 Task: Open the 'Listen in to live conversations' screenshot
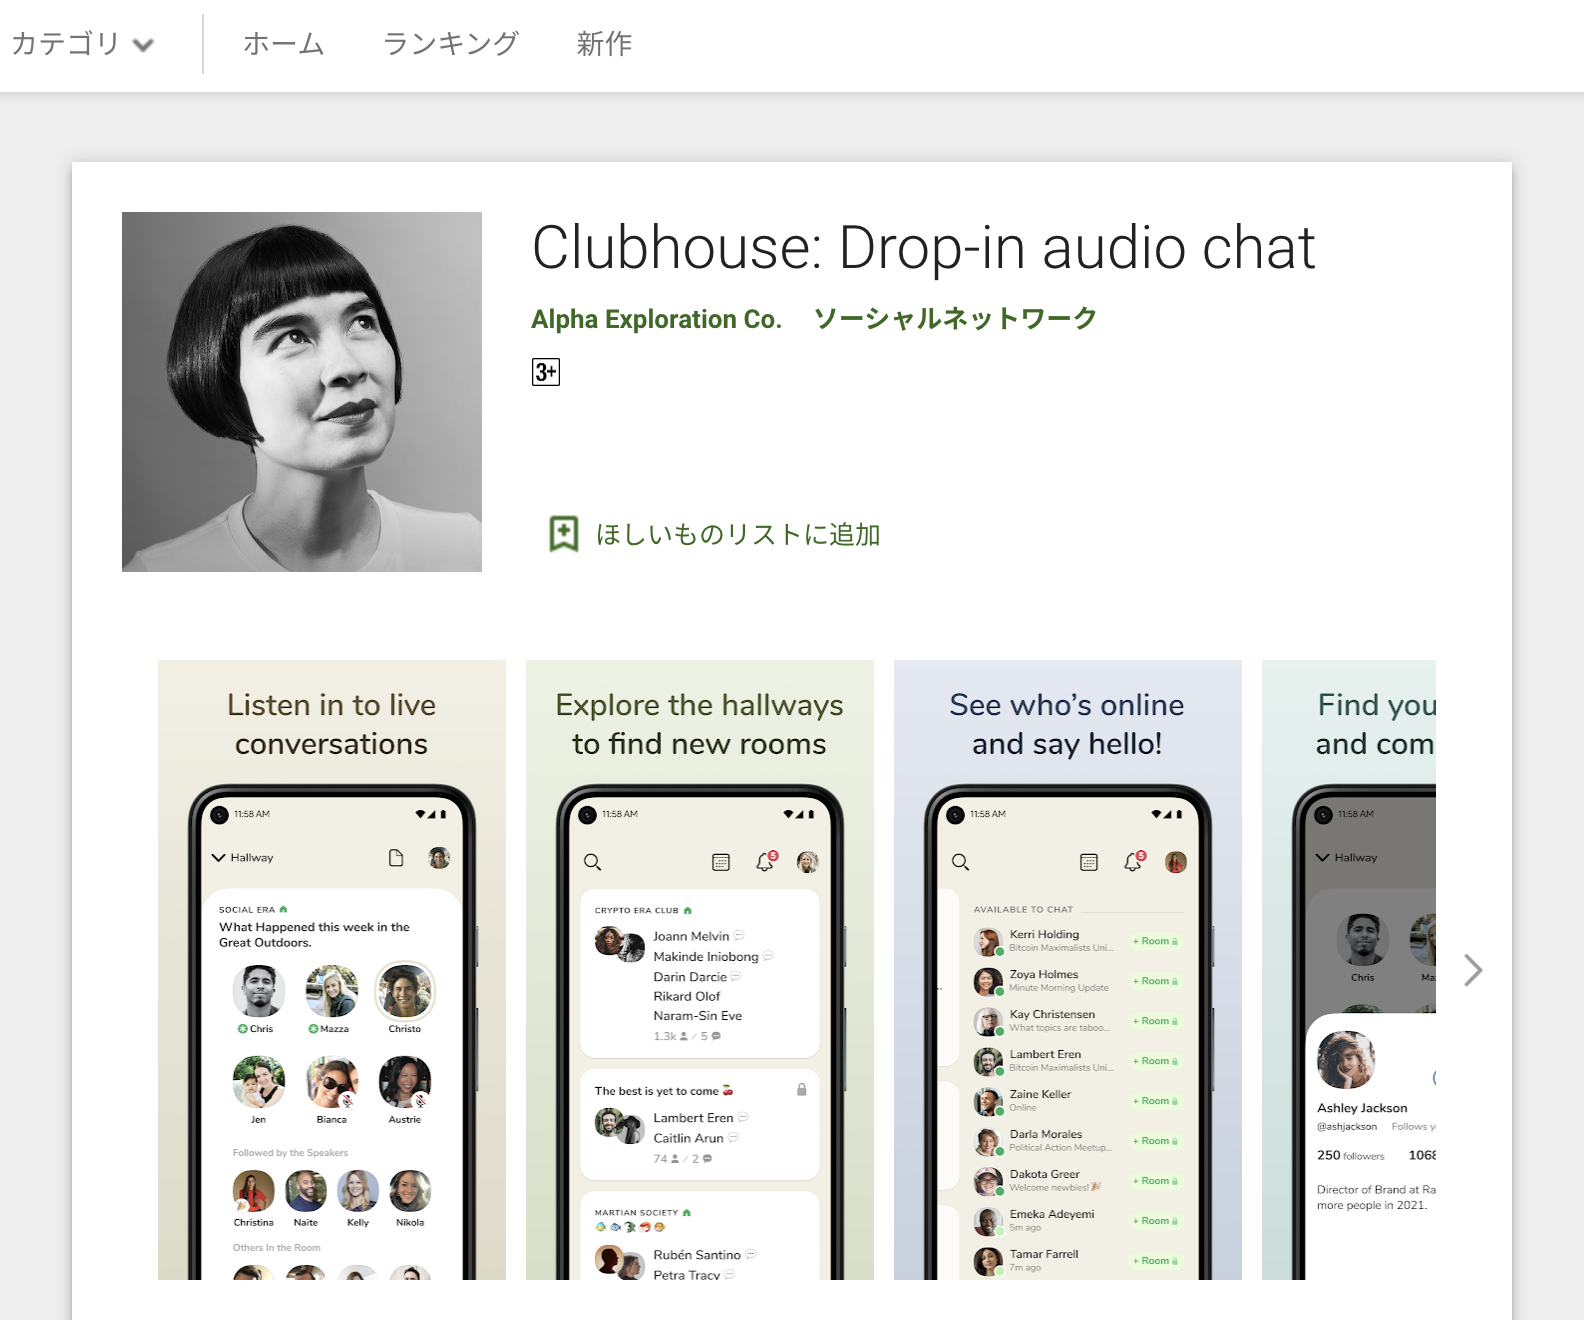coord(332,970)
